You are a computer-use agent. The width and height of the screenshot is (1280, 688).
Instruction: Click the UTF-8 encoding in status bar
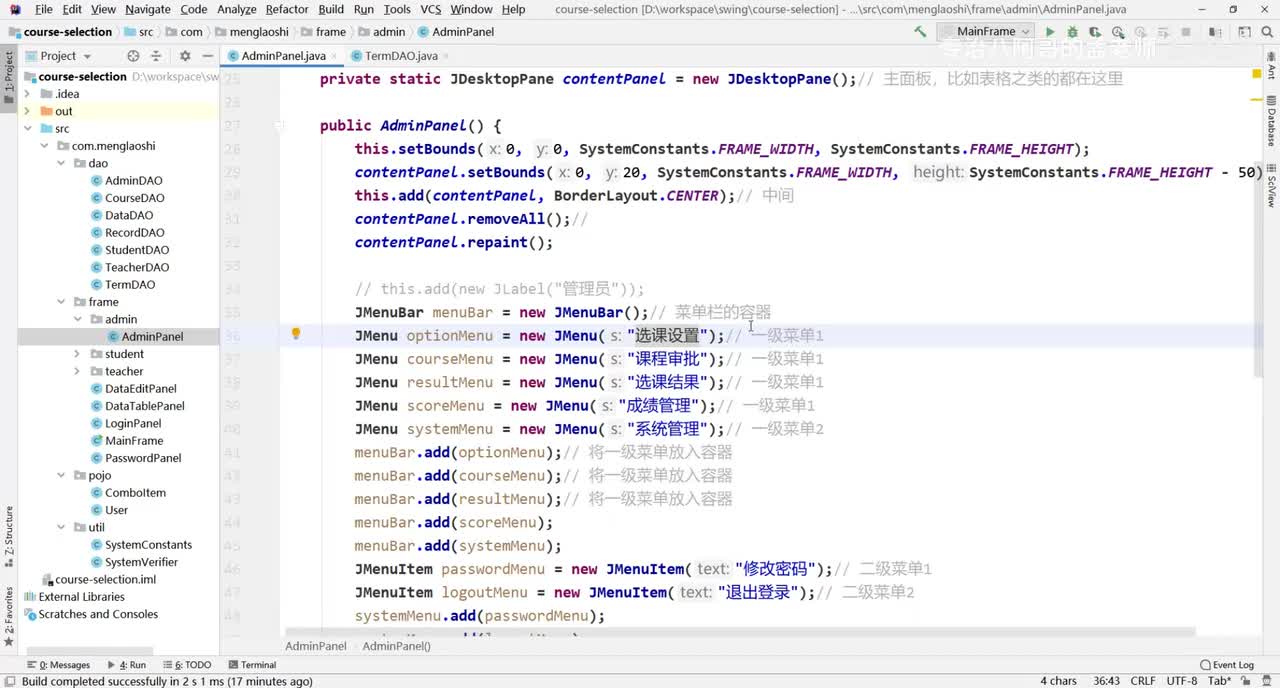point(1182,681)
